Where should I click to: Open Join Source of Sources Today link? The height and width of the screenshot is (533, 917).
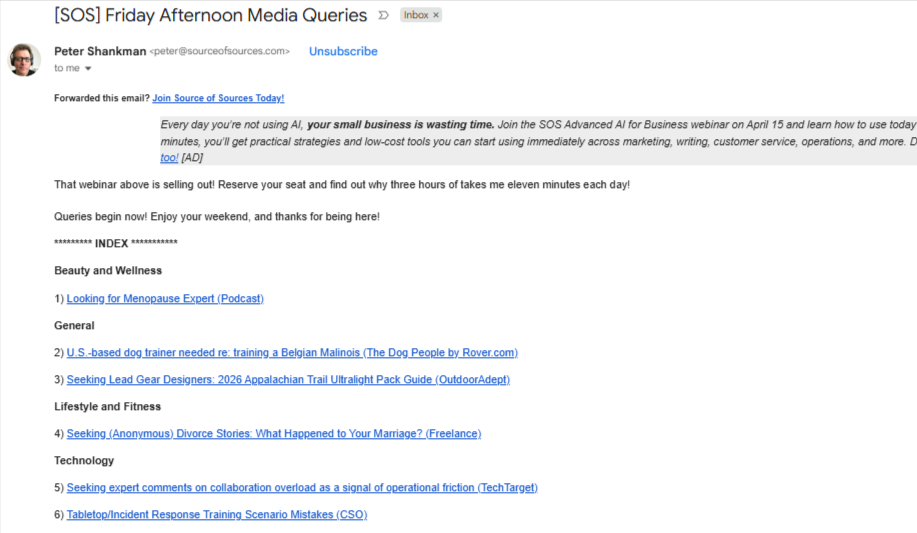(218, 98)
